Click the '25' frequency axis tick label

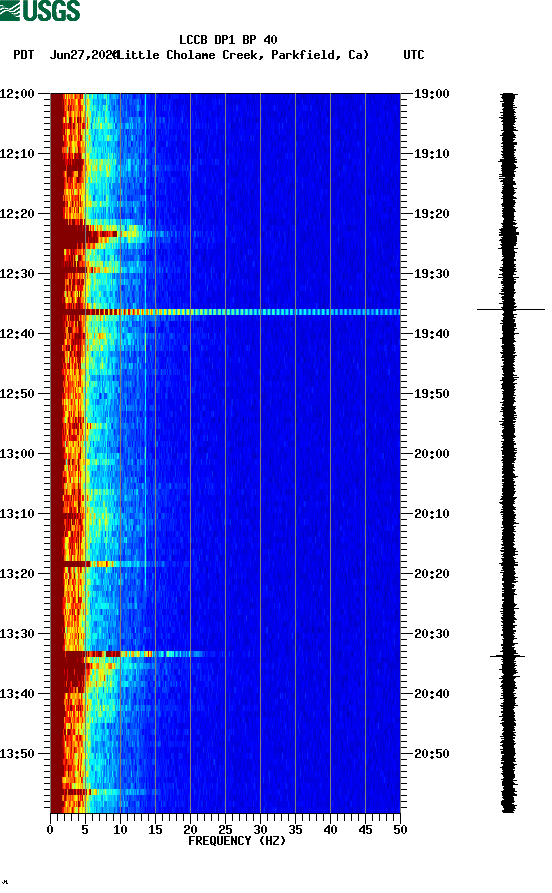pyautogui.click(x=225, y=830)
